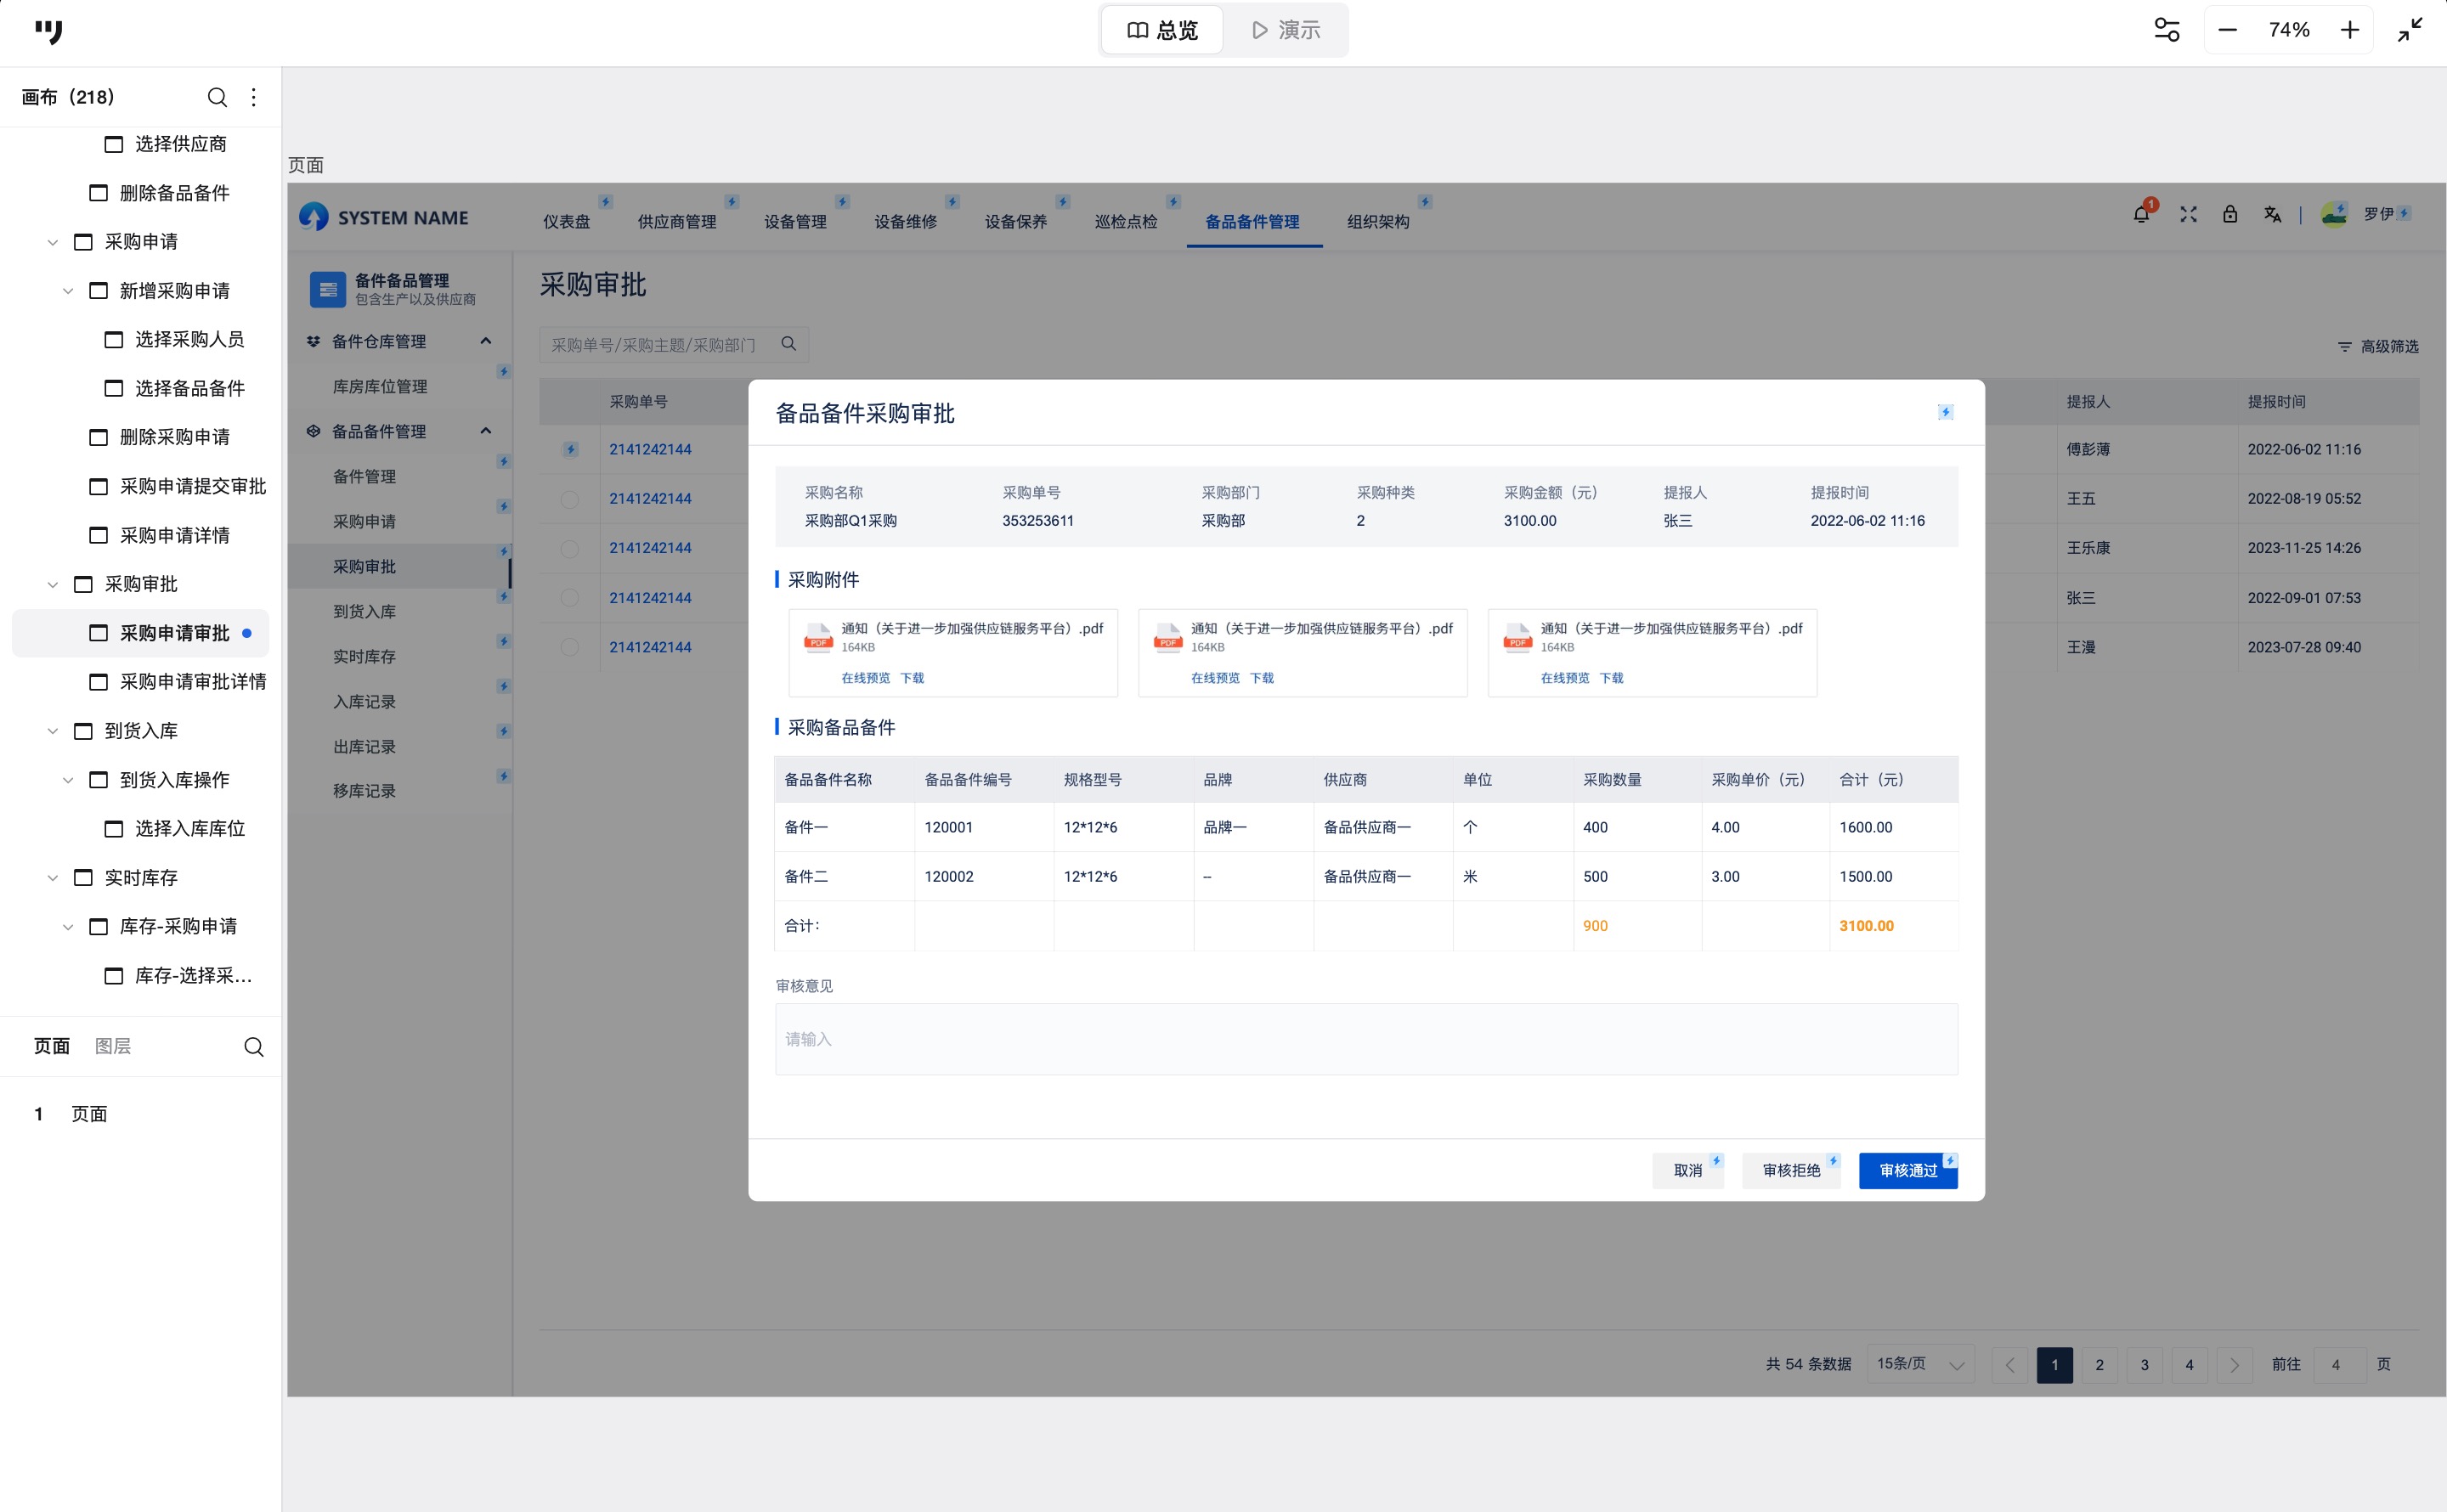Click the notification bell icon

2140,215
